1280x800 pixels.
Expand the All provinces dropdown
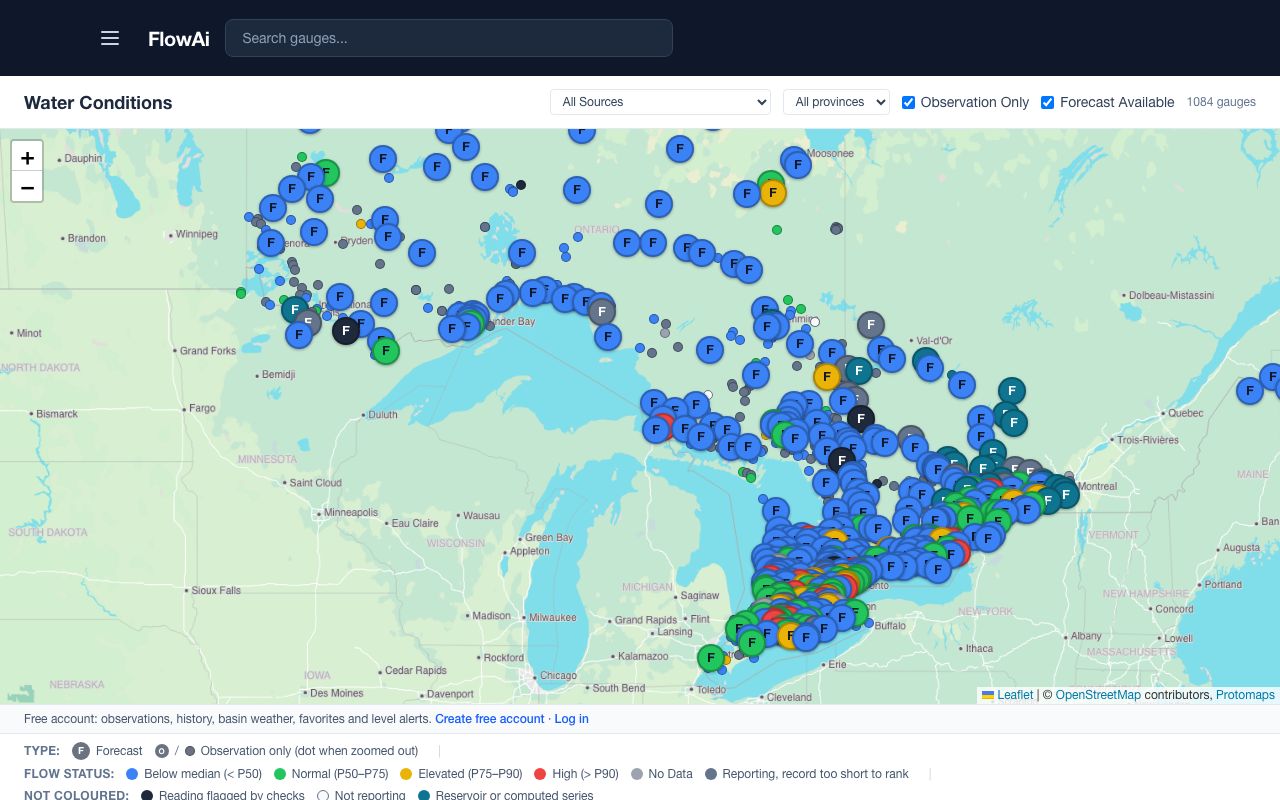(836, 102)
